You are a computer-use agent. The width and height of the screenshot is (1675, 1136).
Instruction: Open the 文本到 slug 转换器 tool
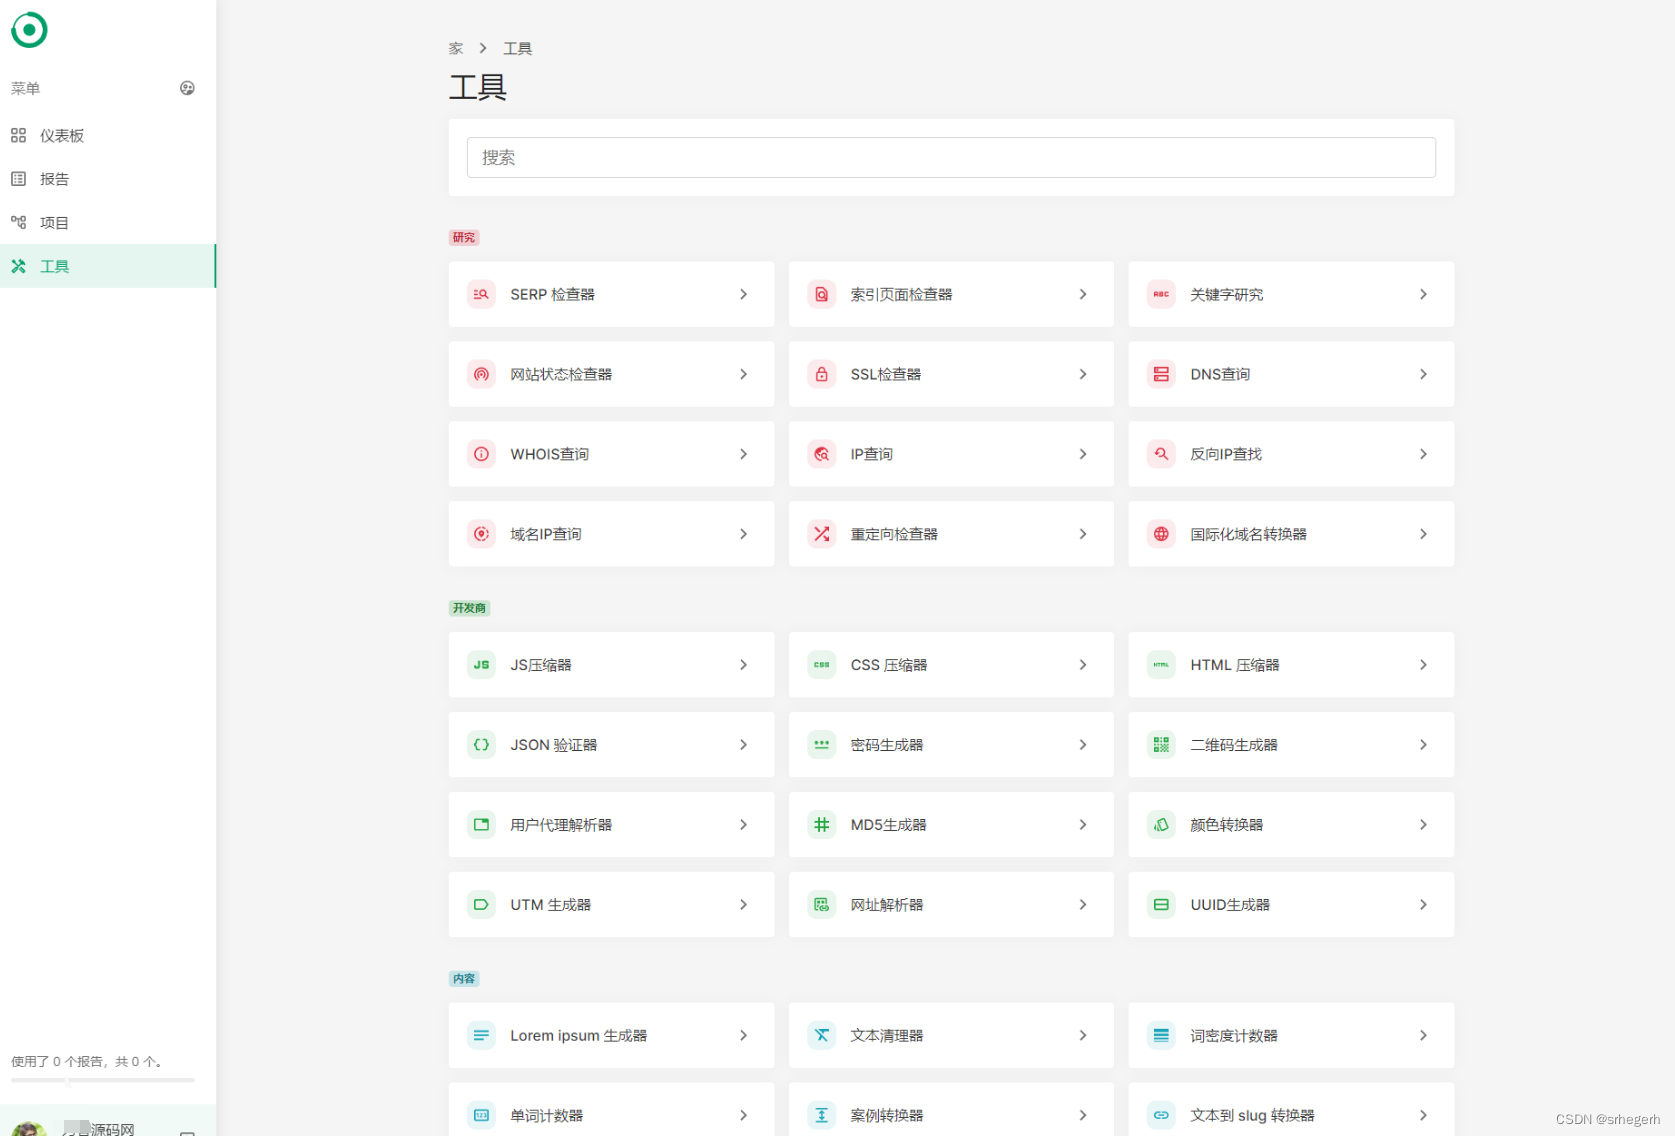coord(1291,1110)
